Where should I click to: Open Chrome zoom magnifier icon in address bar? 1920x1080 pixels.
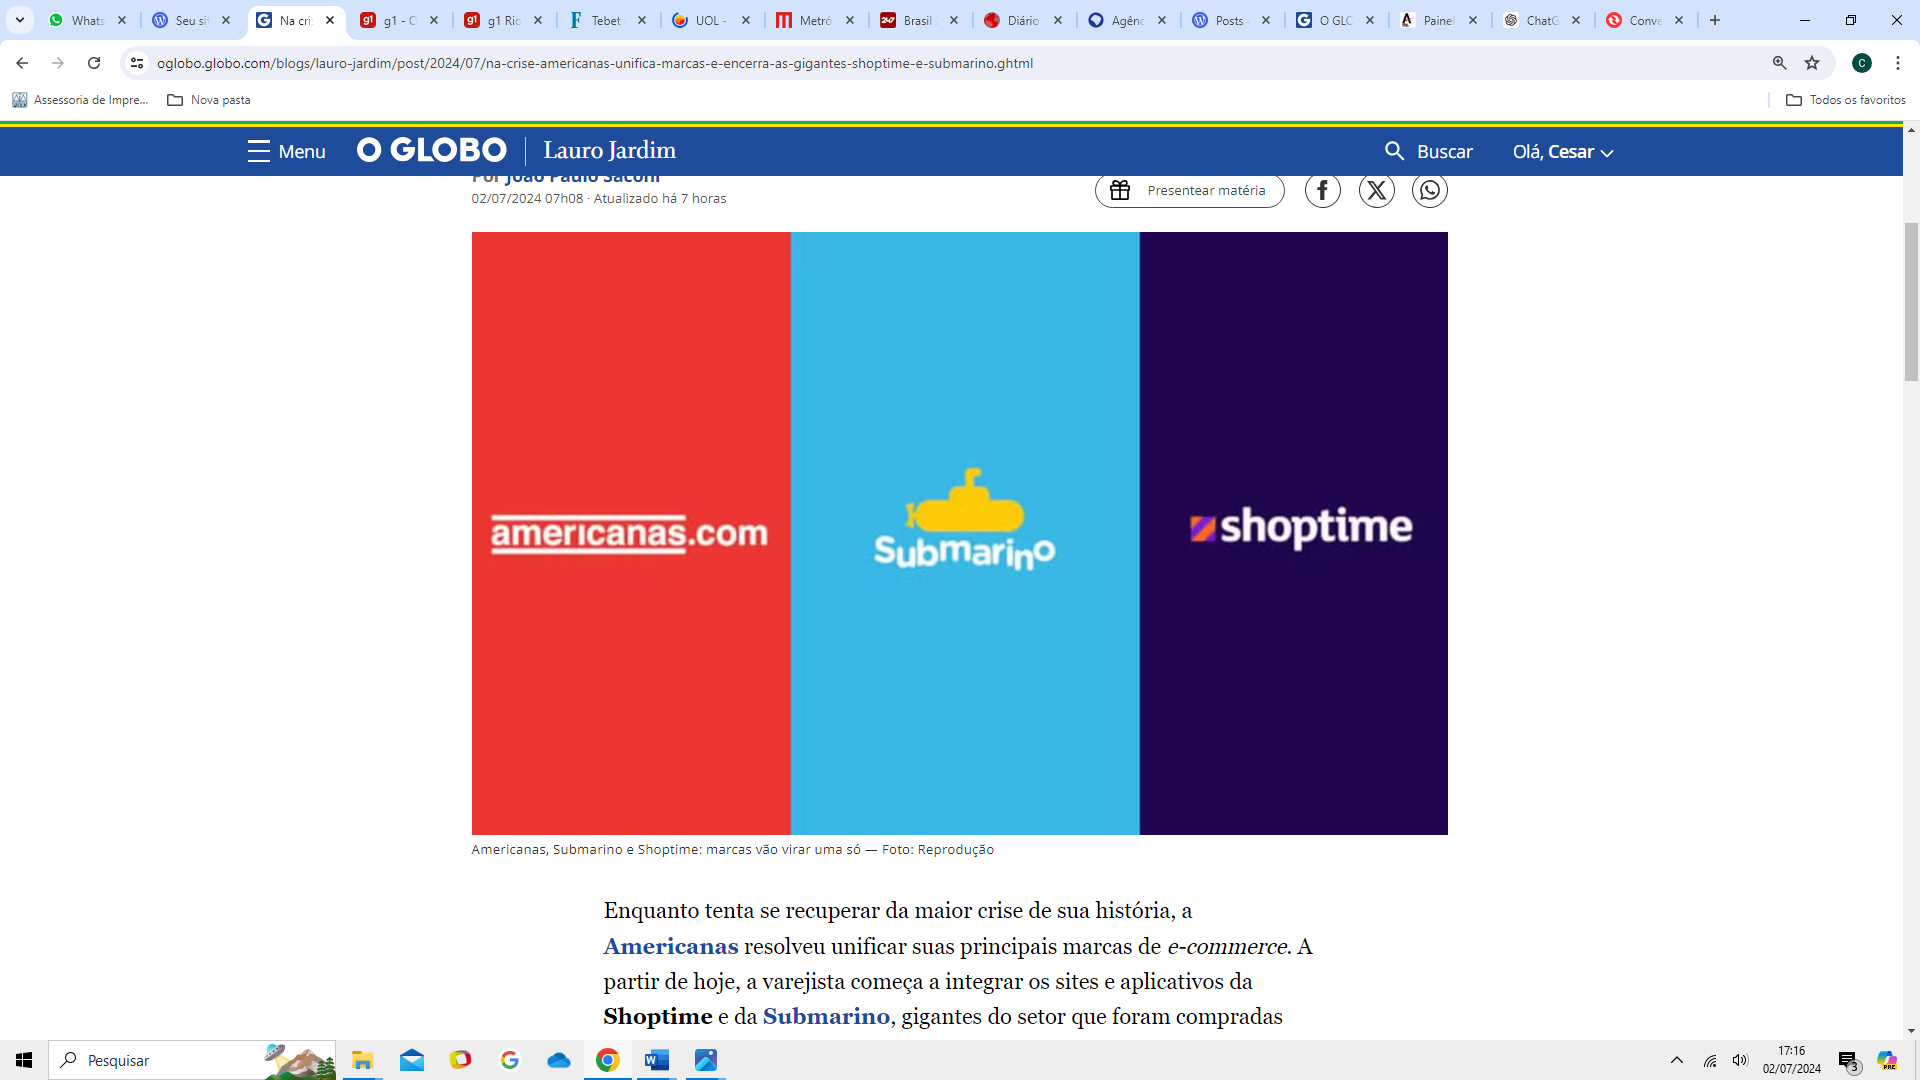(x=1779, y=63)
